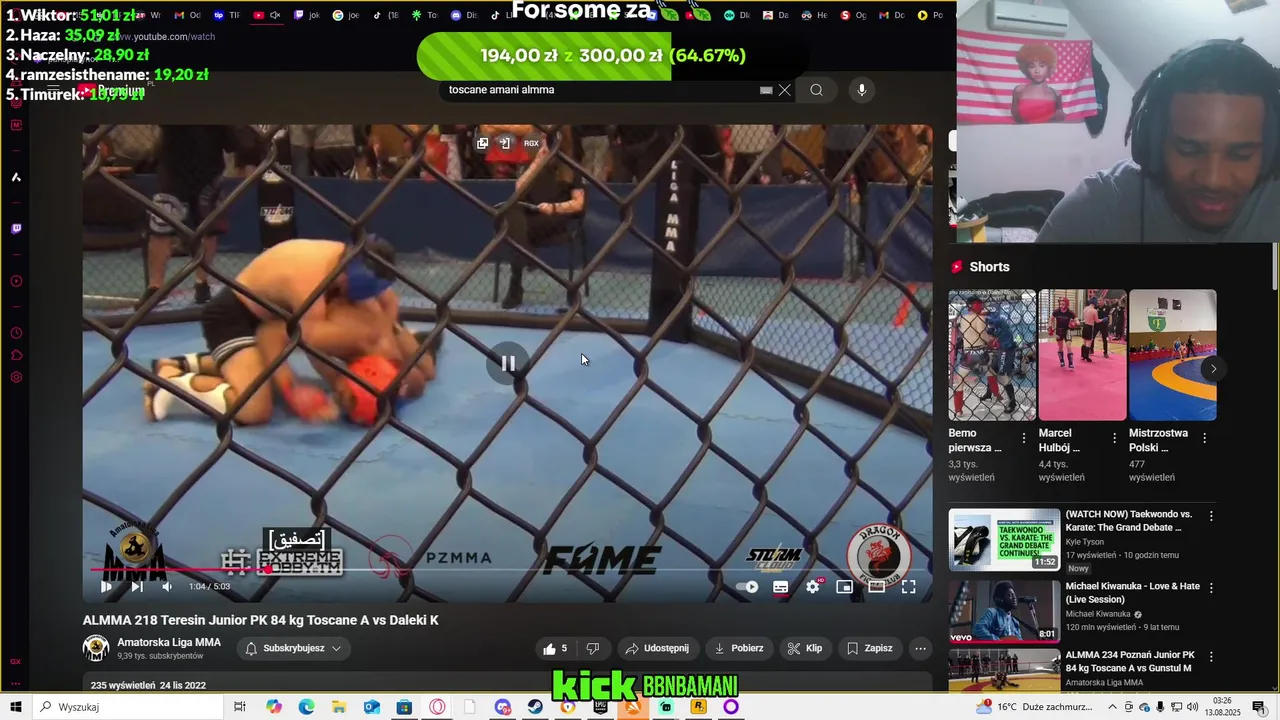Click the settings gear in browser sidebar
This screenshot has height=720, width=1280.
(16, 378)
